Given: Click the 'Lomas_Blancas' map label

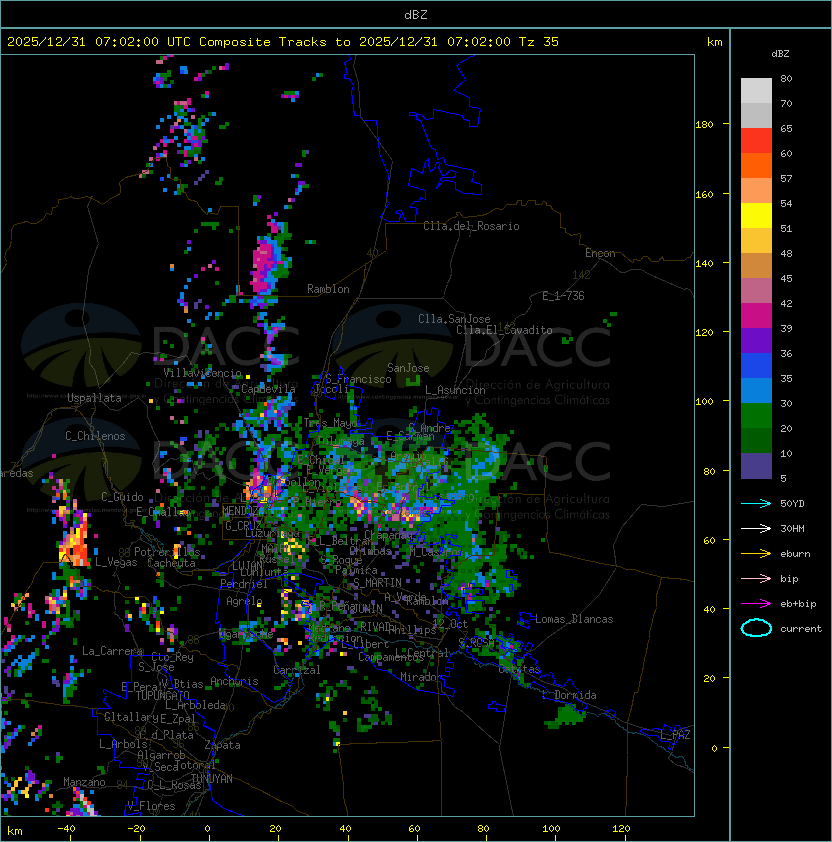Looking at the screenshot, I should click(x=574, y=619).
